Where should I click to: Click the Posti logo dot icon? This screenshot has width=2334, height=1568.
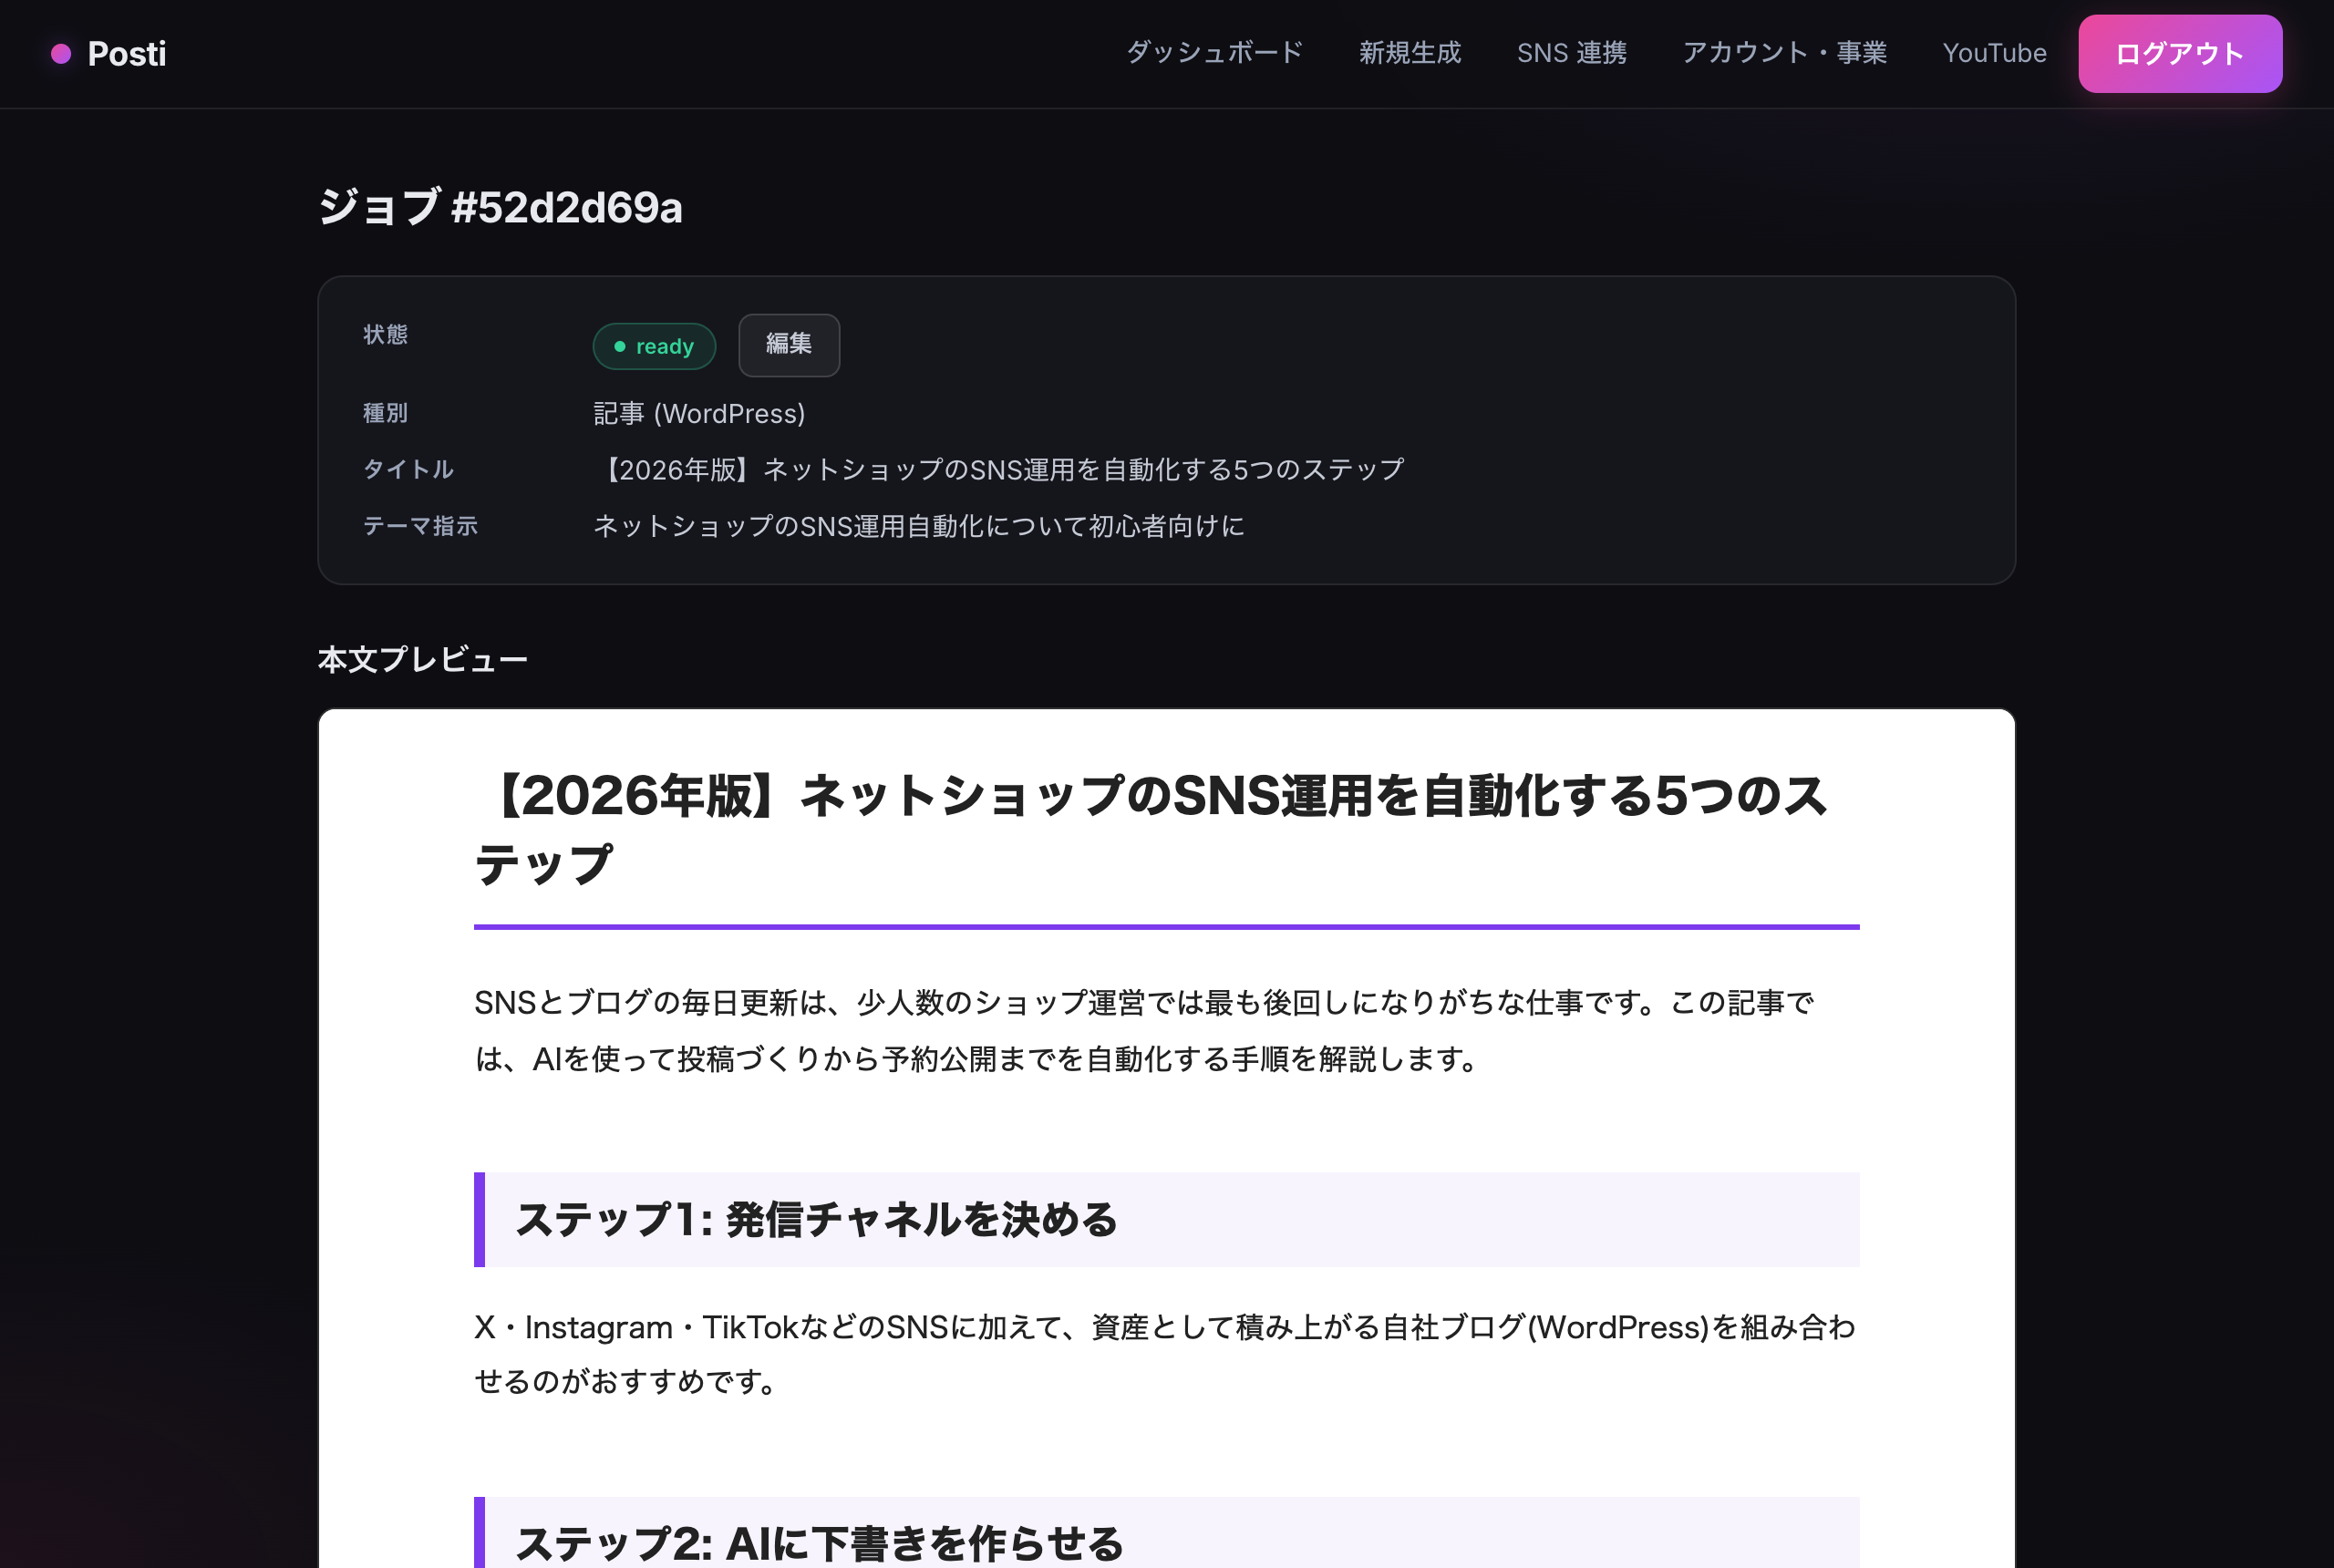point(61,54)
